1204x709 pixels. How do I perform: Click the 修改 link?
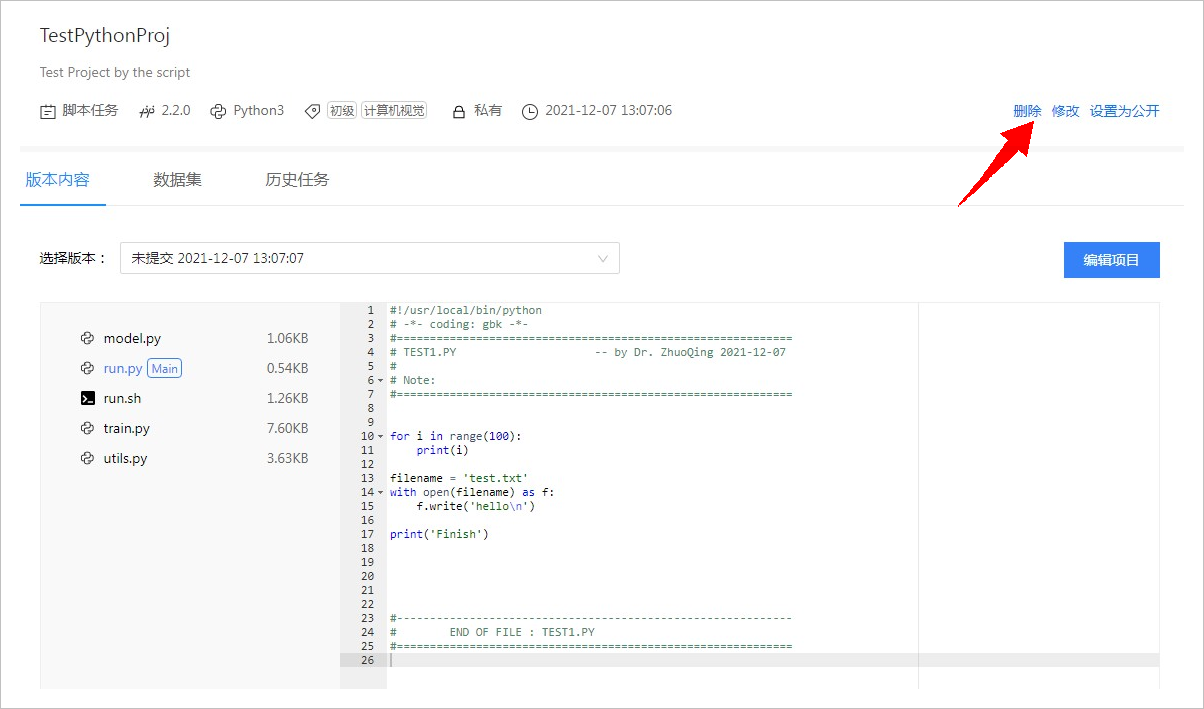tap(1065, 111)
